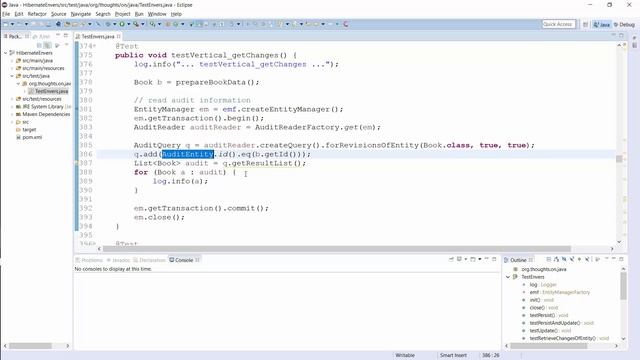Image resolution: width=640 pixels, height=360 pixels.
Task: Open Console from the console toolbar icon
Action: (x=473, y=260)
